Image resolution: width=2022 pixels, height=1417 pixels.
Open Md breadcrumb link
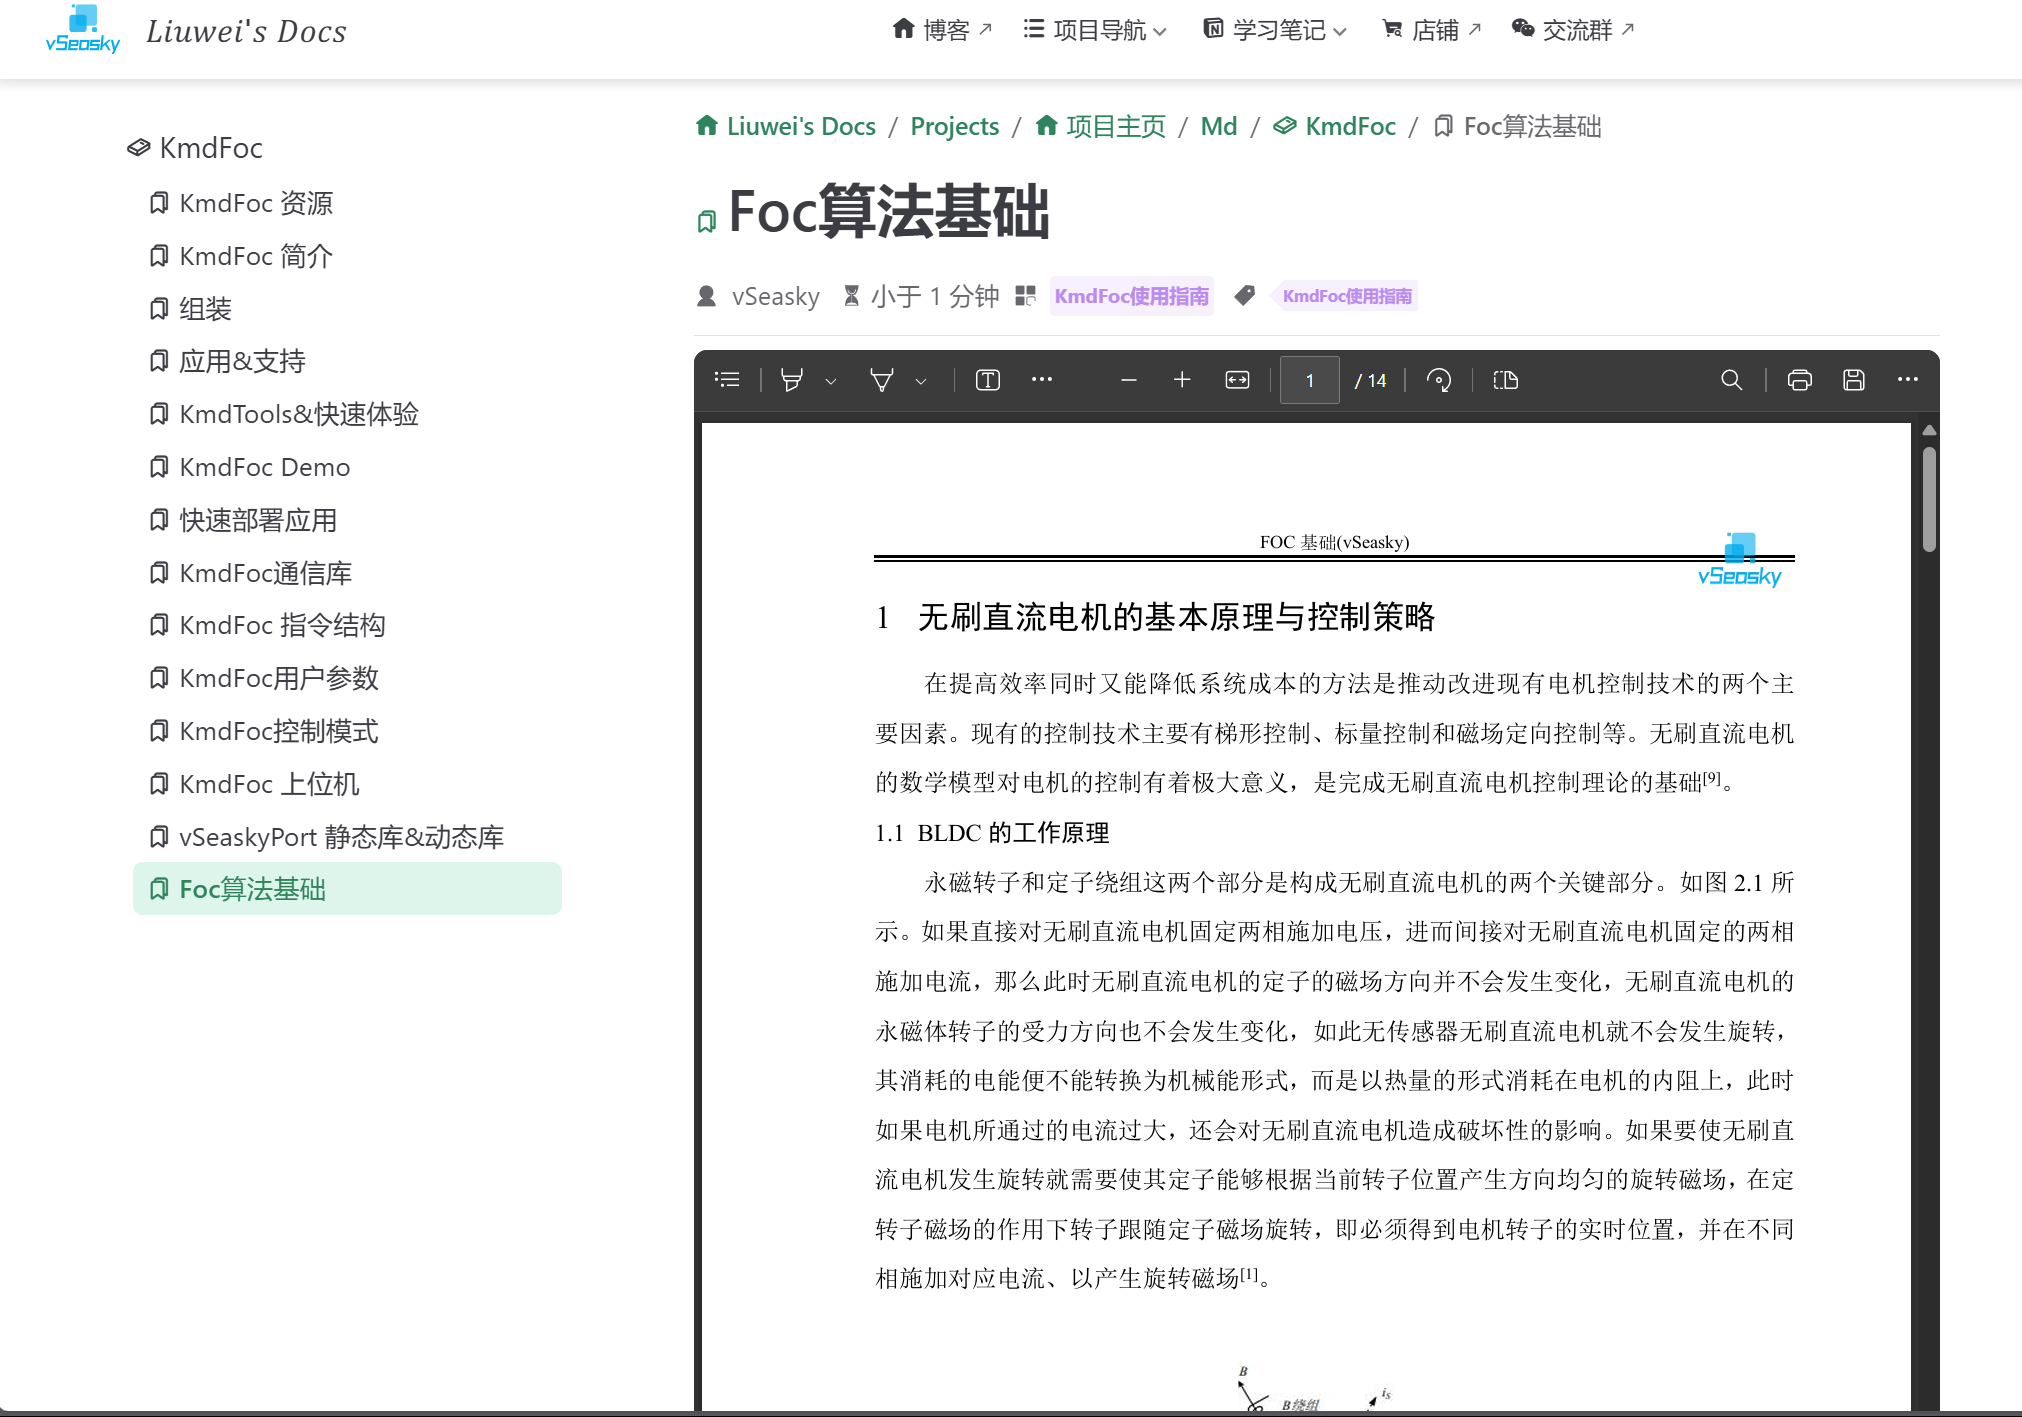coord(1218,126)
